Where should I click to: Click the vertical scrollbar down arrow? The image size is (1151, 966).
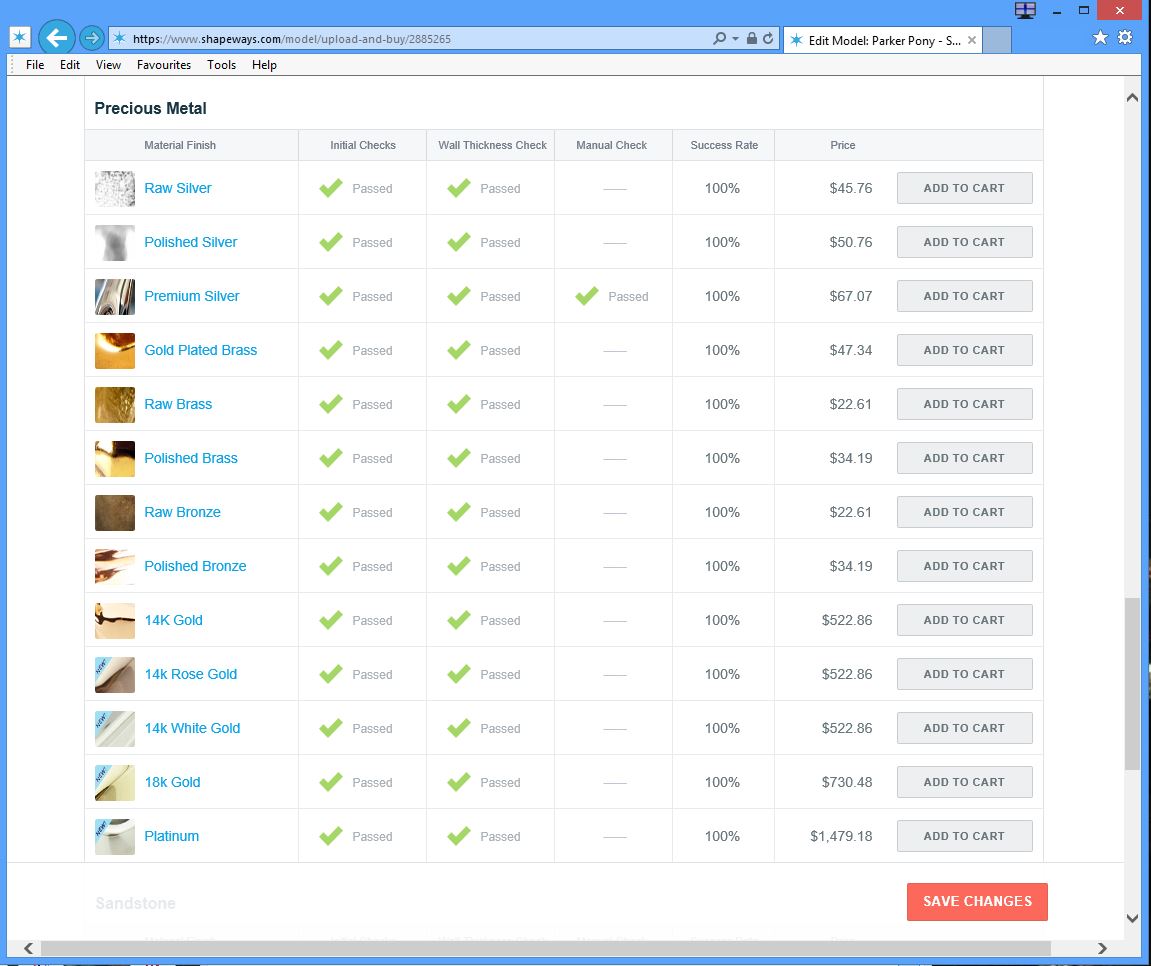(1132, 918)
